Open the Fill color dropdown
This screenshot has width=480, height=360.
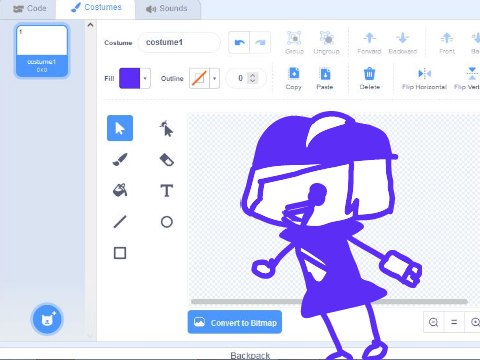click(145, 78)
